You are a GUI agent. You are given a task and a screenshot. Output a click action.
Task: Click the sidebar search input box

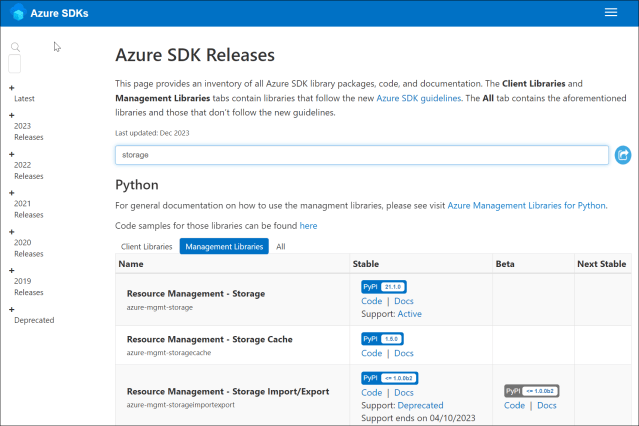[x=15, y=64]
